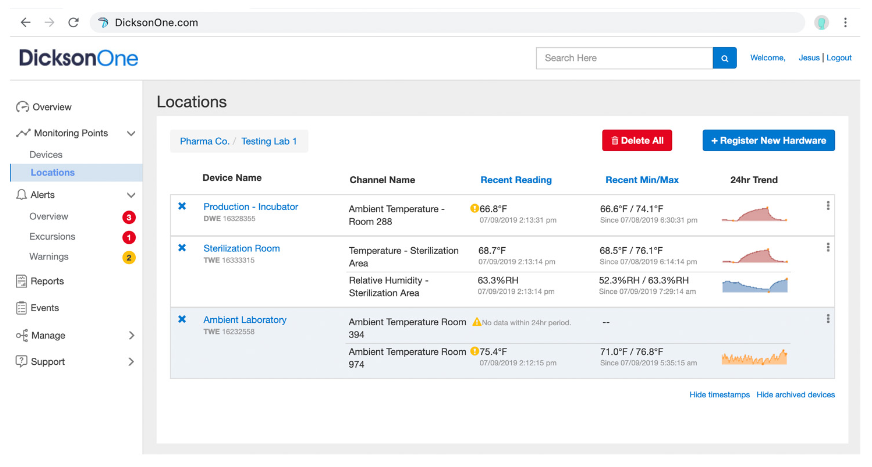Click Register New Hardware button
Image resolution: width=872 pixels, height=467 pixels.
coord(768,141)
